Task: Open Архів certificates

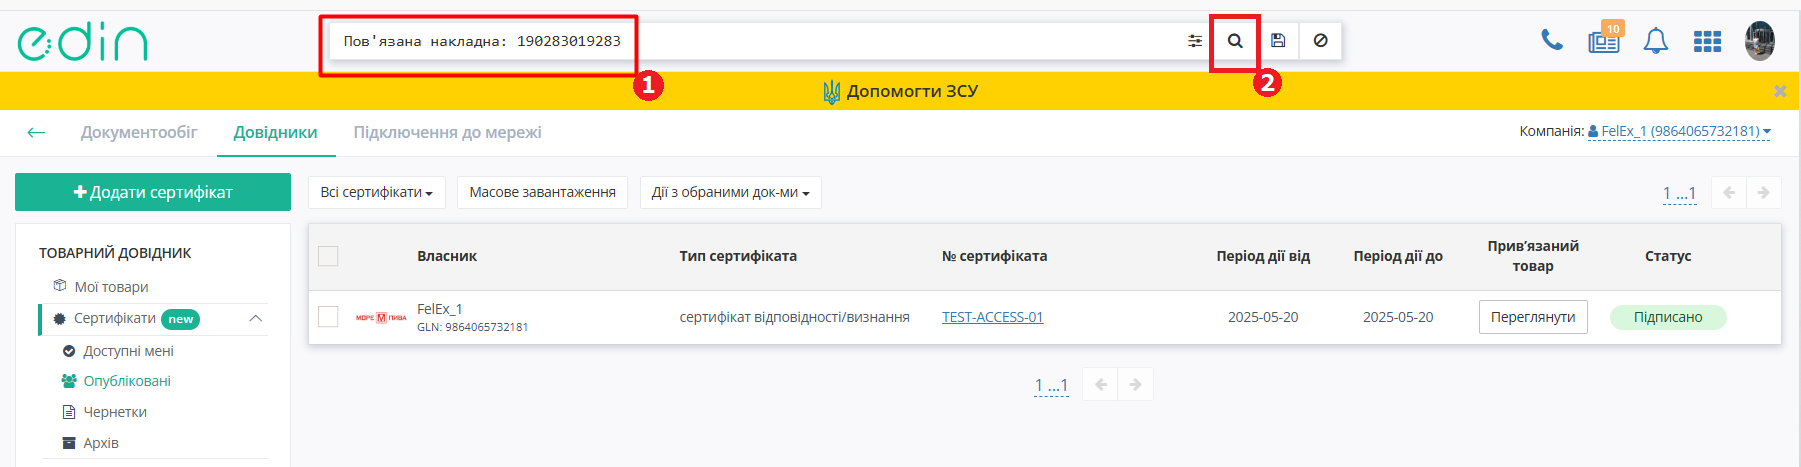Action: [x=100, y=443]
